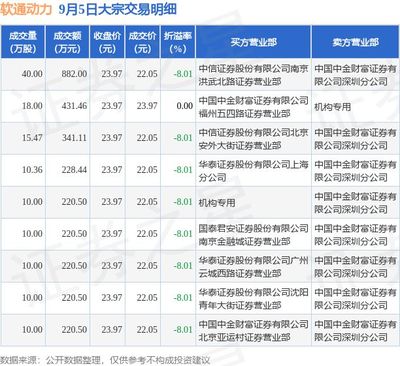Image resolution: width=400 pixels, height=366 pixels.
Task: Select the 成交价(元) column header
Action: point(143,42)
